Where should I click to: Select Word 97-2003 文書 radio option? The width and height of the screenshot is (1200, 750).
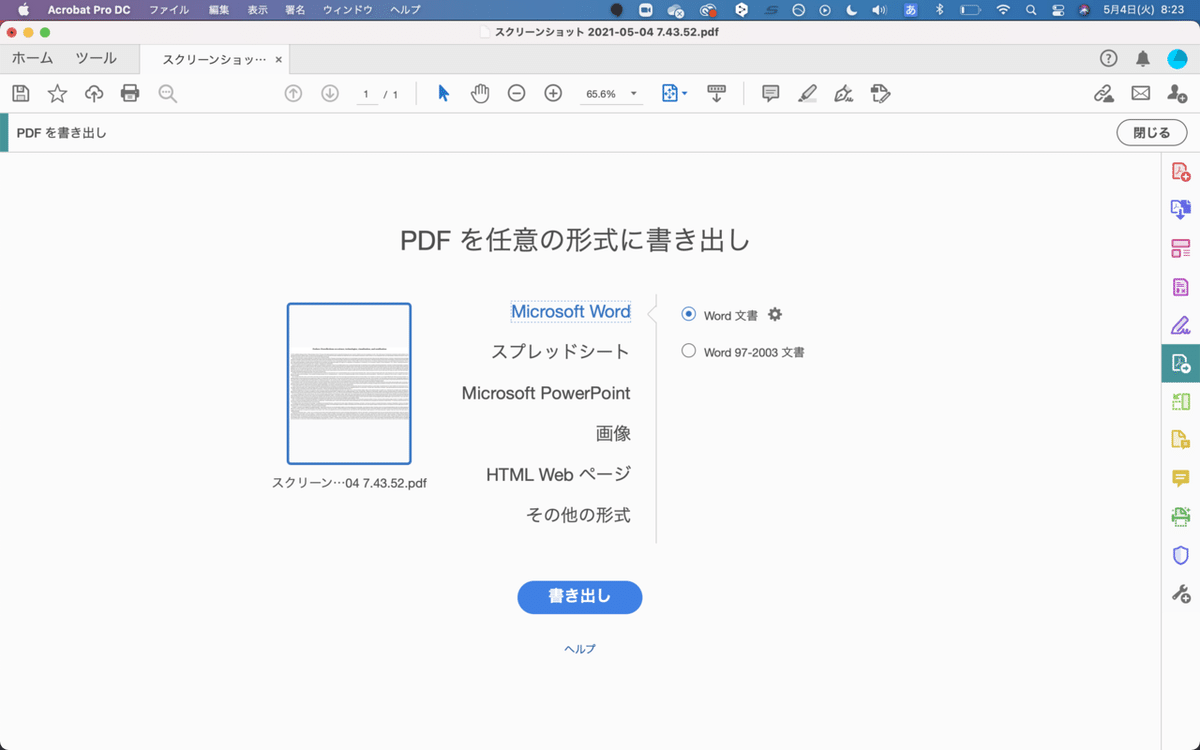pos(688,351)
